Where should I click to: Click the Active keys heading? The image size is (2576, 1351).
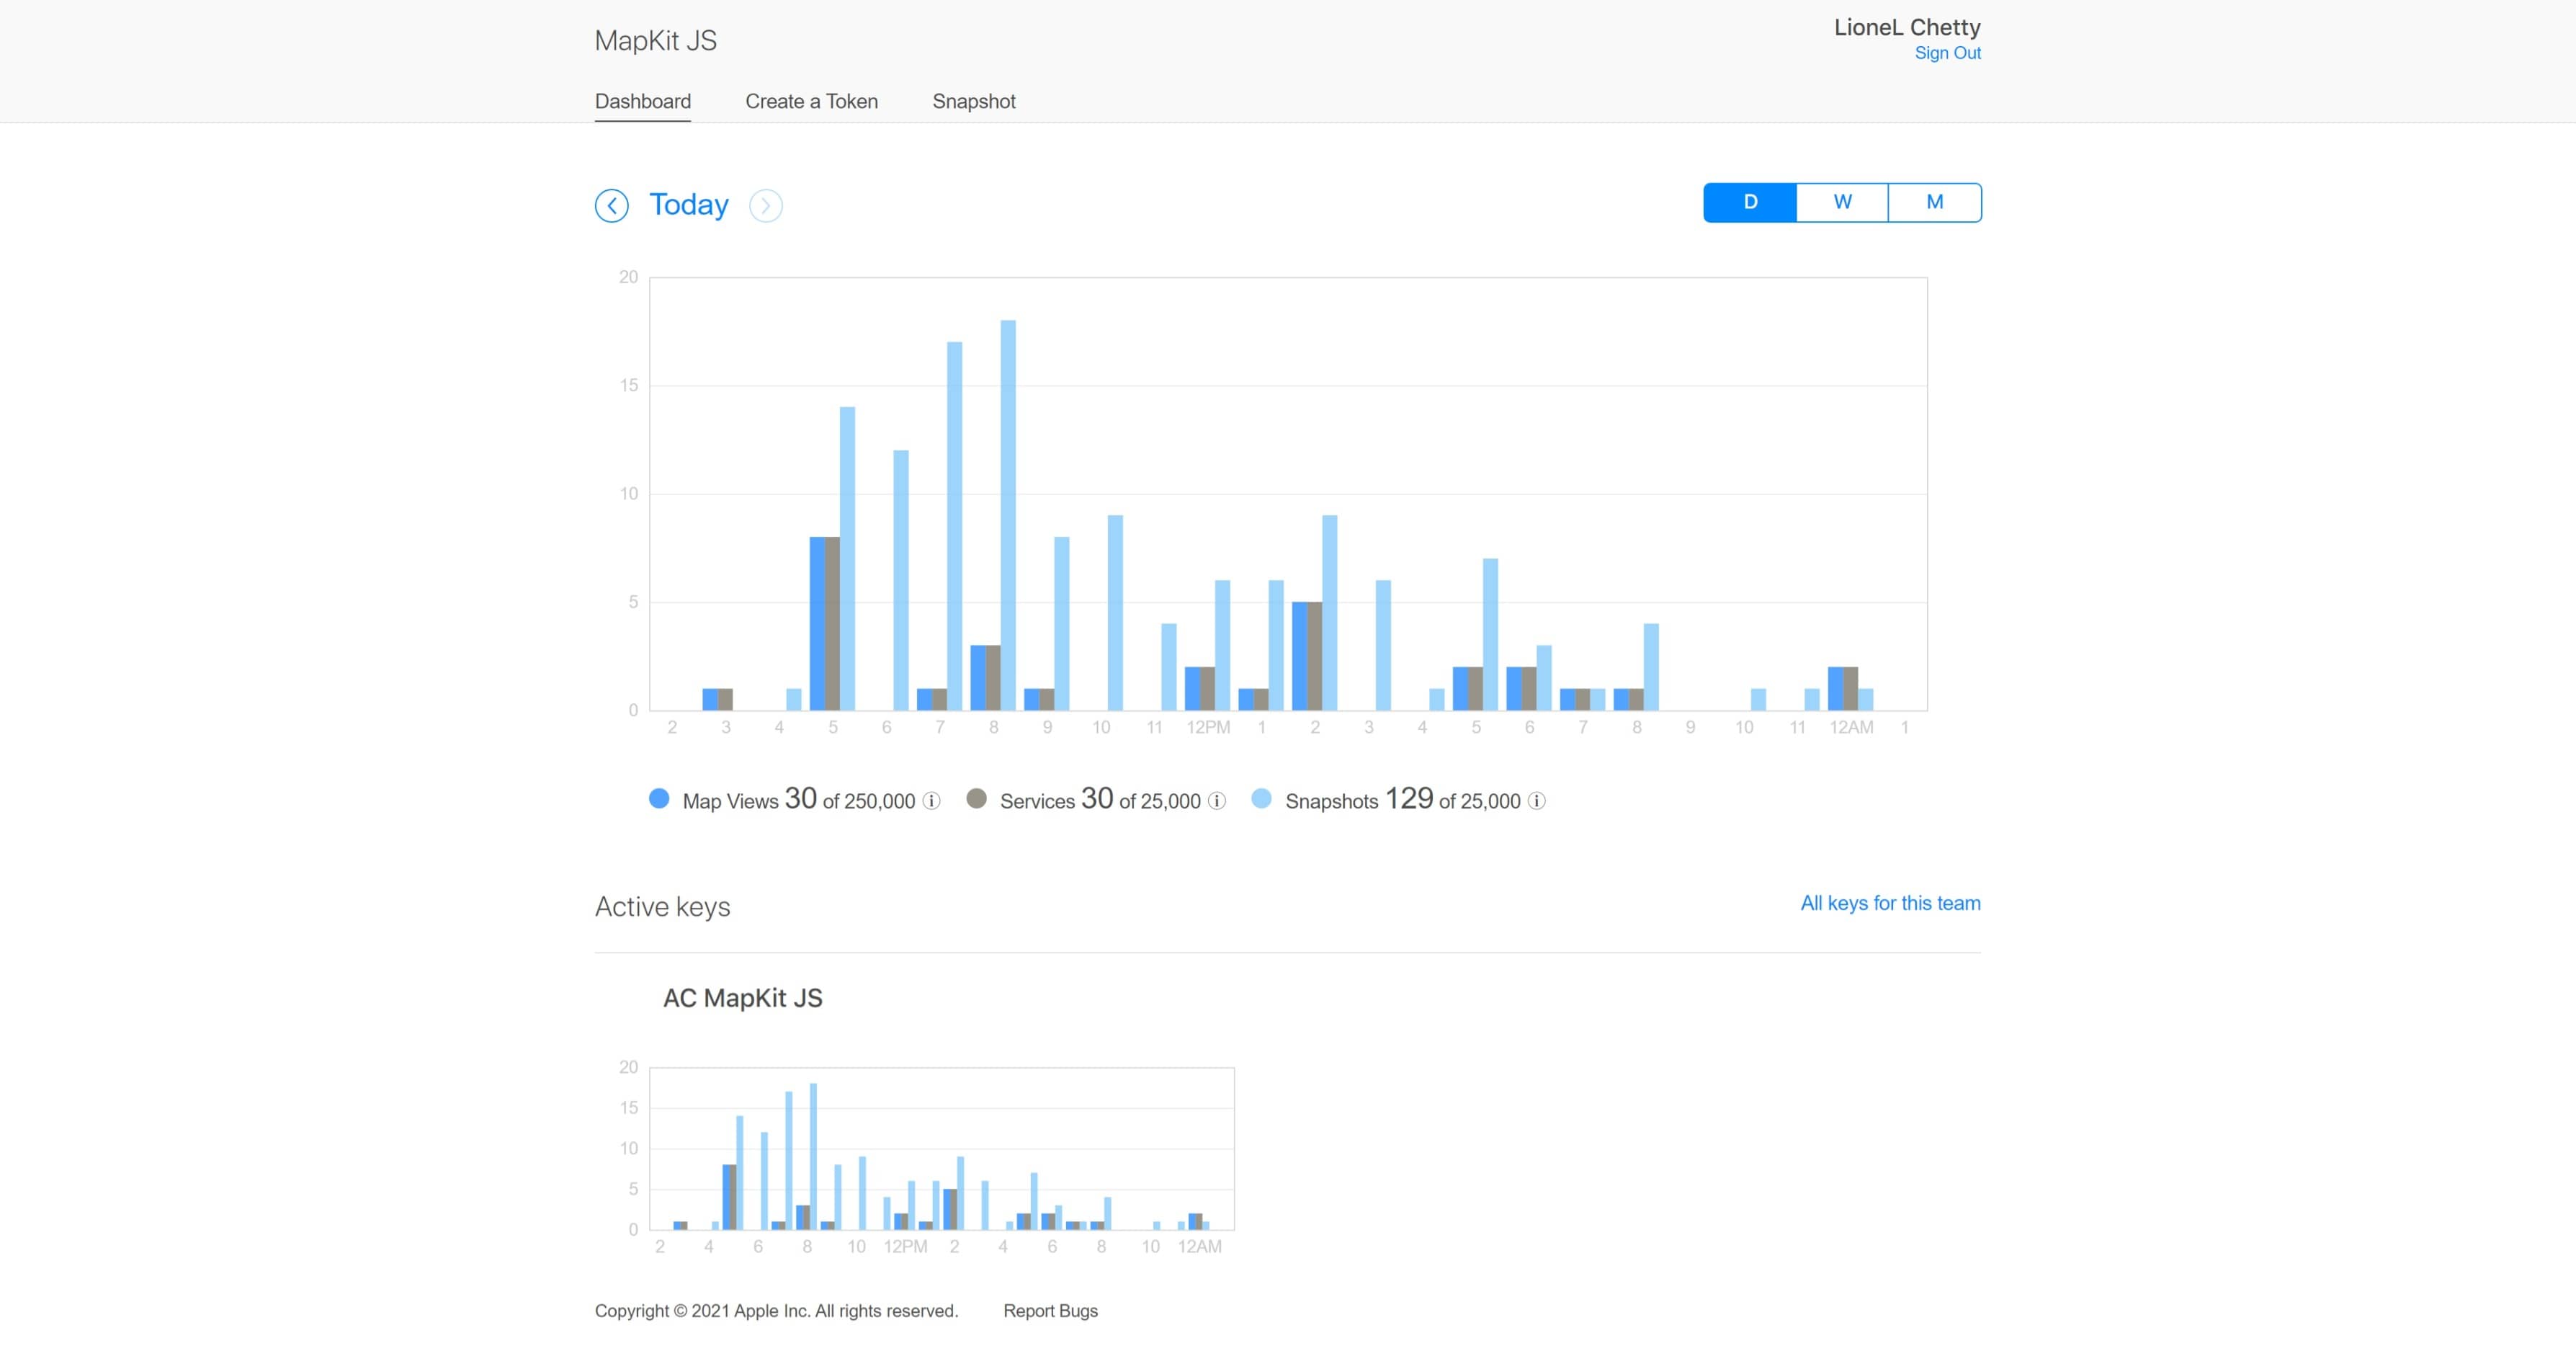(x=662, y=906)
